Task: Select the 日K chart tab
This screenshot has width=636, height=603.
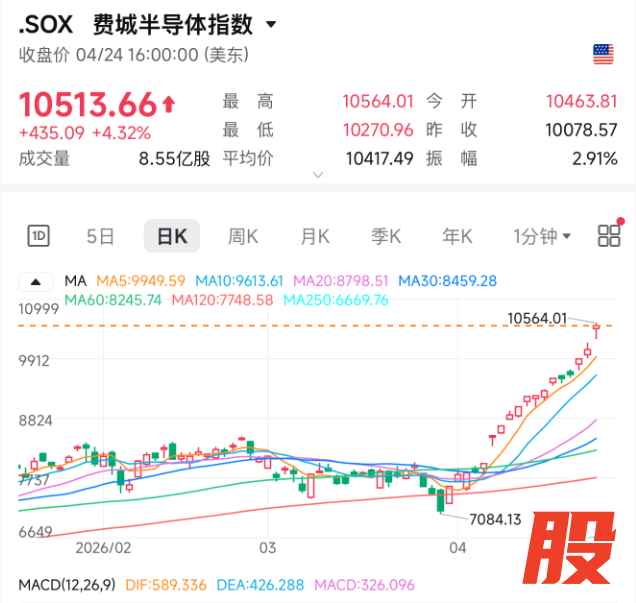Action: pos(172,236)
